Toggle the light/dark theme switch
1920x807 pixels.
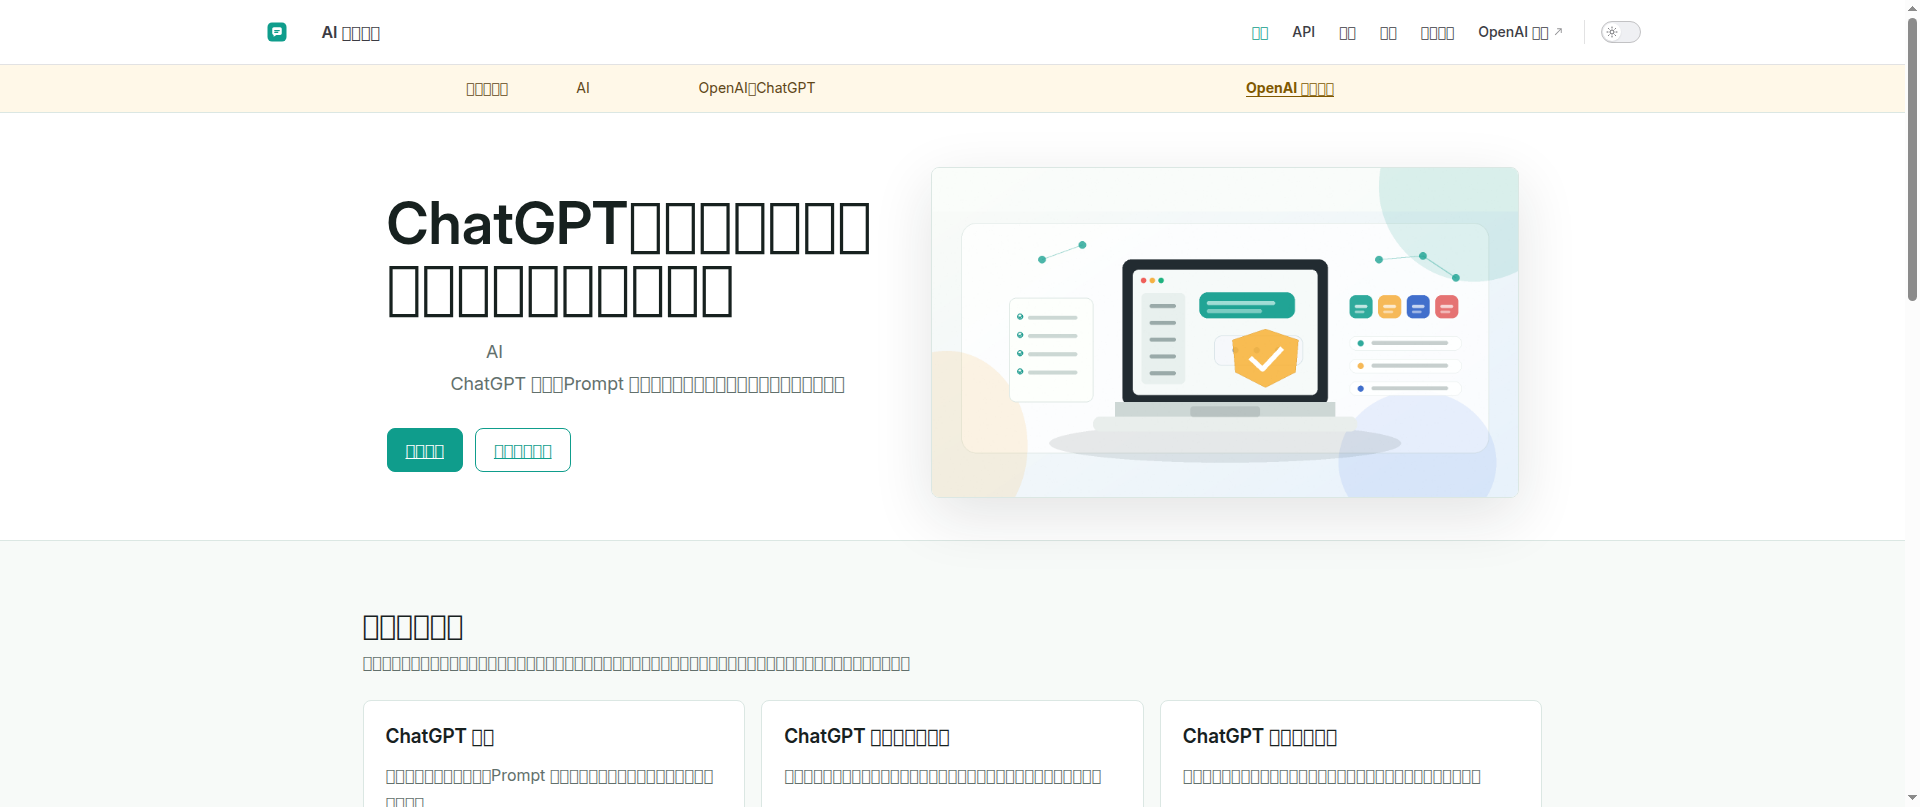tap(1620, 32)
